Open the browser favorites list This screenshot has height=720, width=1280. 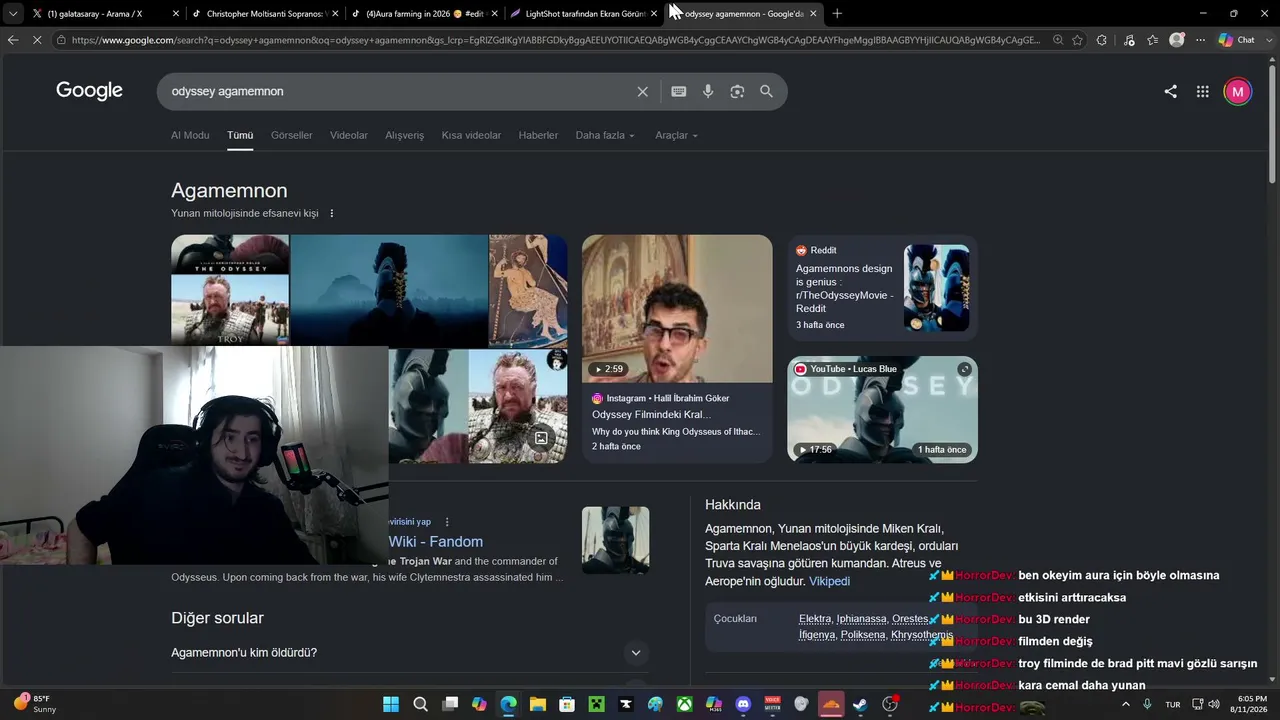(x=1153, y=40)
